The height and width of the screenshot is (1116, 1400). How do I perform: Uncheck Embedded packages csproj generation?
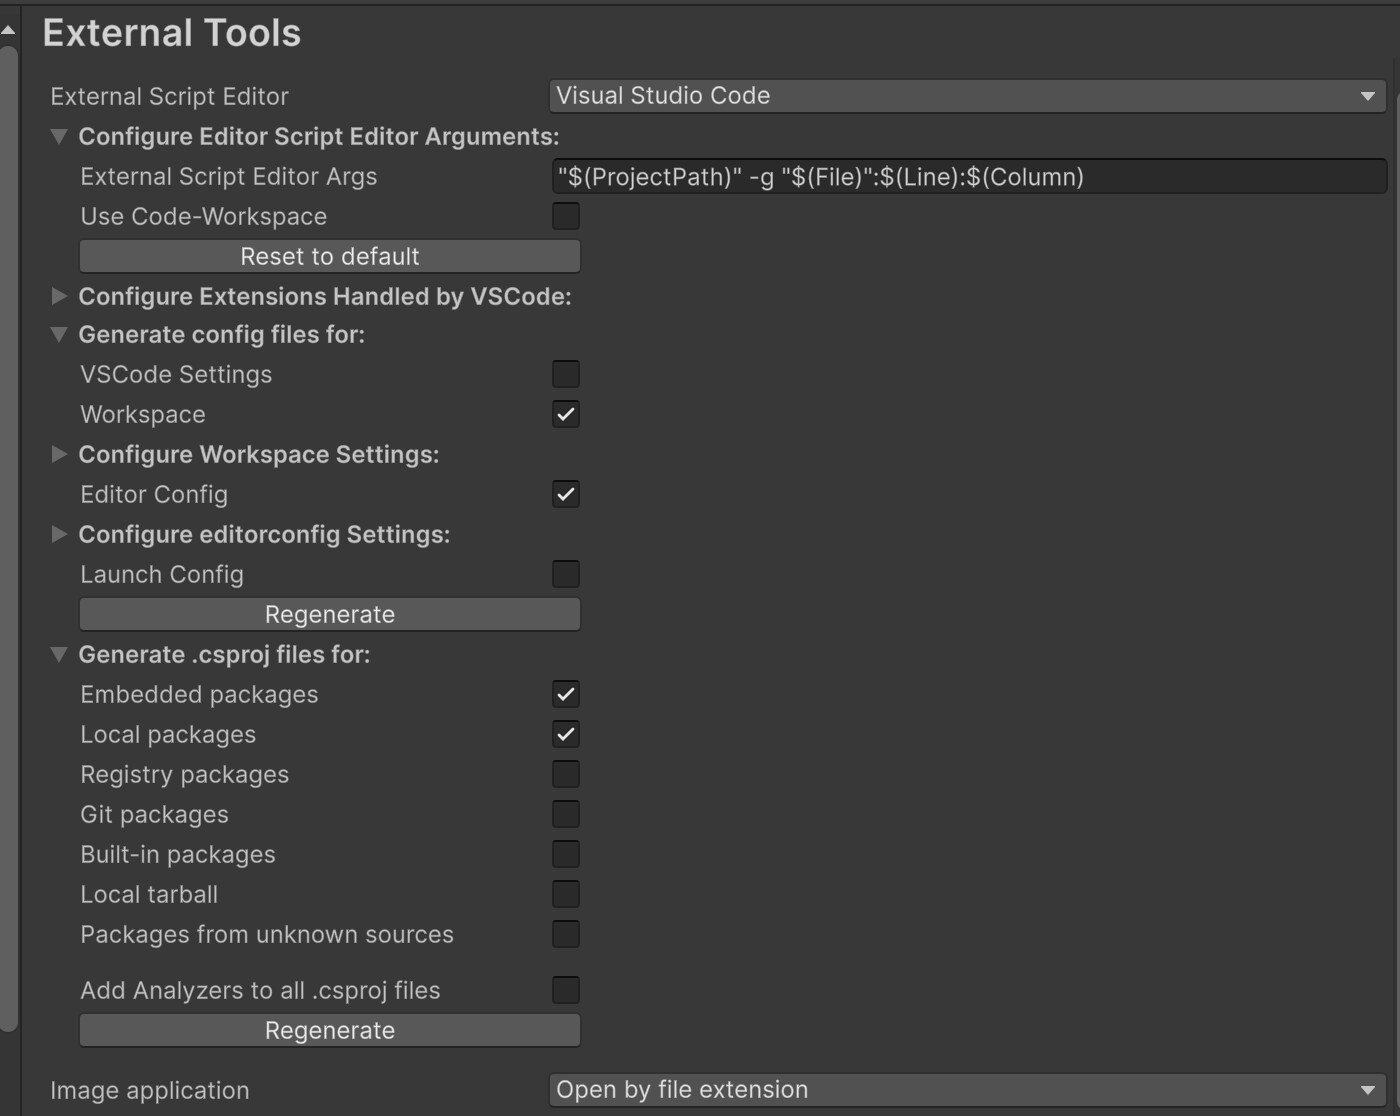(566, 693)
